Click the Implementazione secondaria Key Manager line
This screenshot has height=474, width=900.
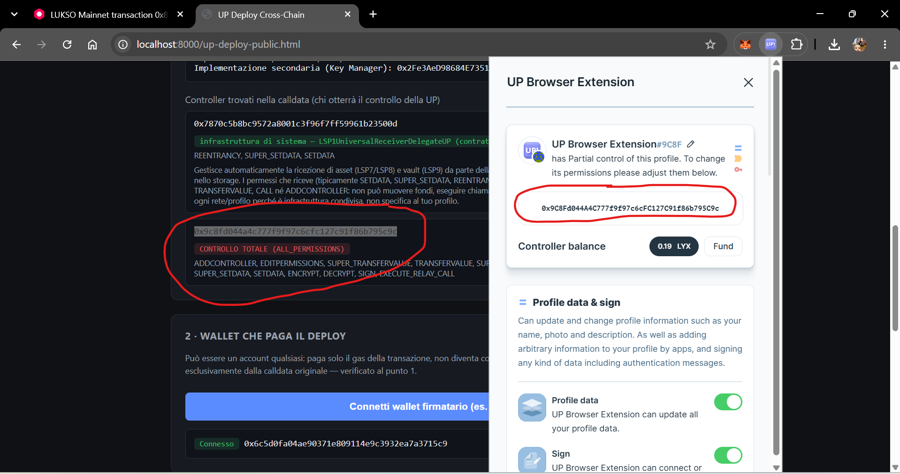[x=341, y=68]
